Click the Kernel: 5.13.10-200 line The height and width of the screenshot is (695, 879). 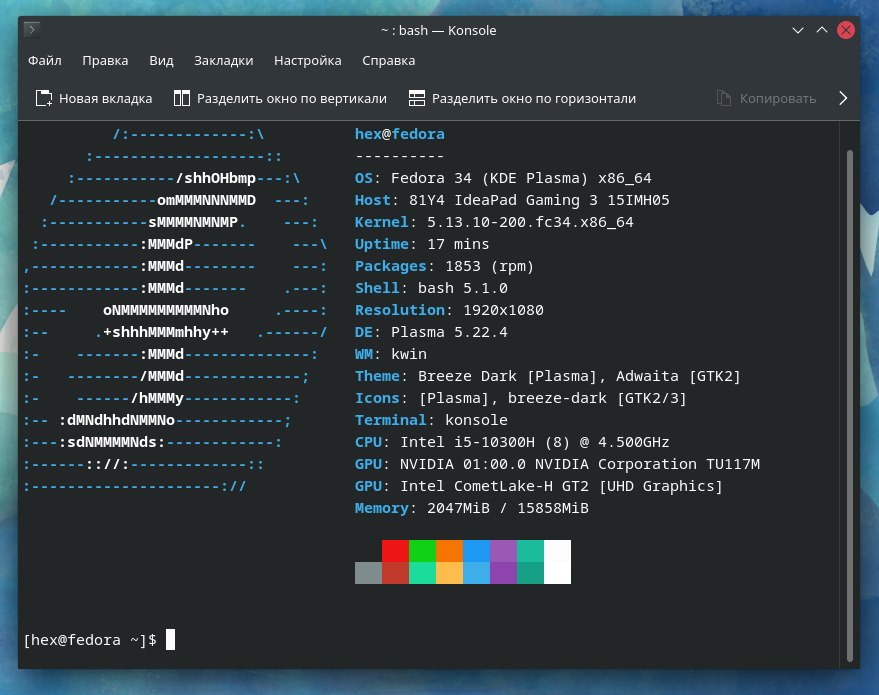[x=494, y=222]
